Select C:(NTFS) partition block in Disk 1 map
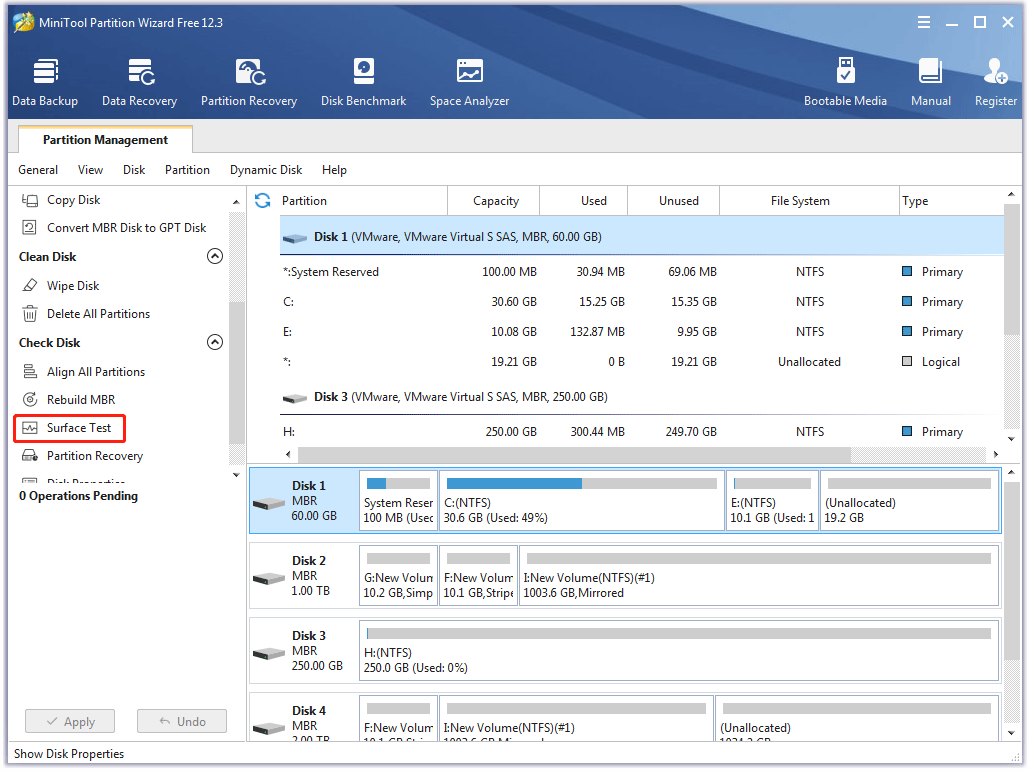1029x771 pixels. tap(581, 501)
